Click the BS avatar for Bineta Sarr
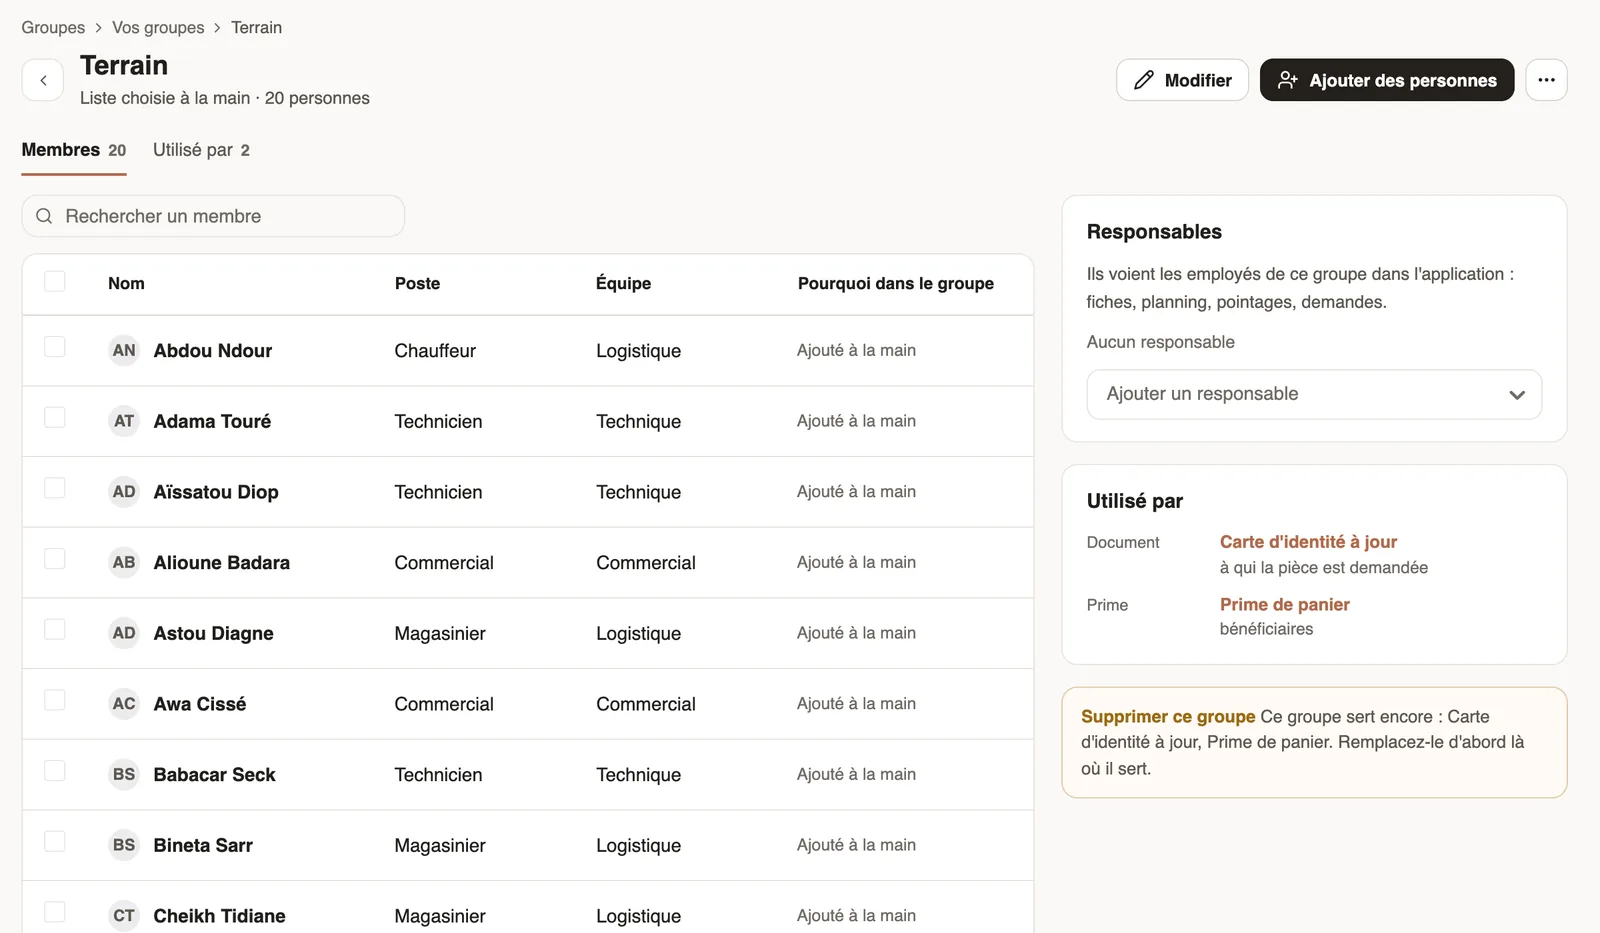Viewport: 1600px width, 933px height. point(124,845)
